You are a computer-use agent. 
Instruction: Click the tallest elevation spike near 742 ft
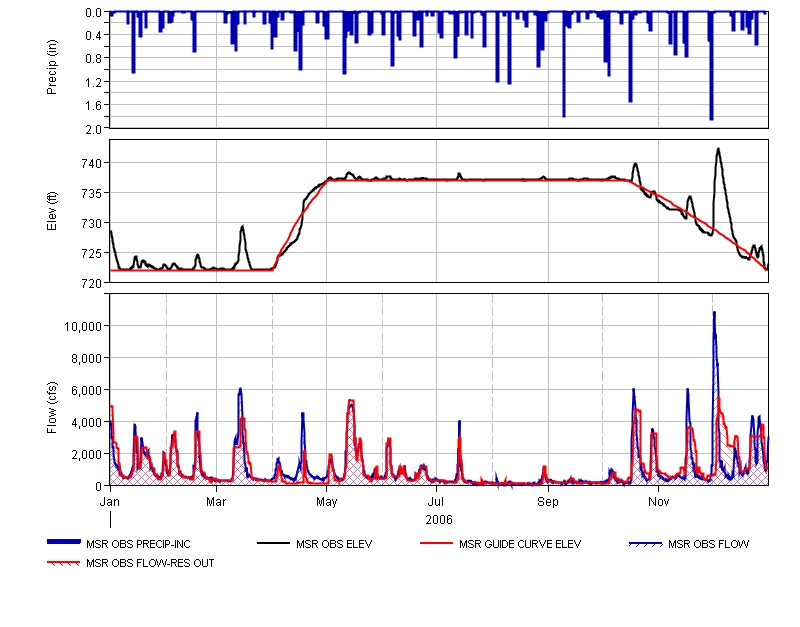(x=718, y=149)
